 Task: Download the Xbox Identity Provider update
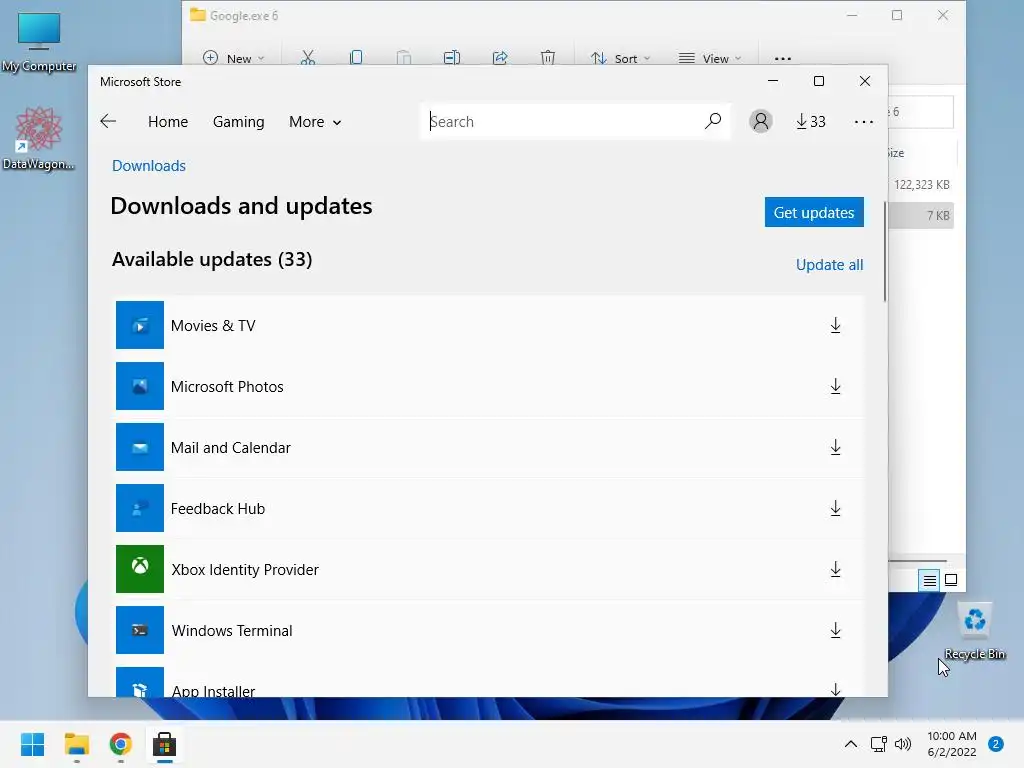pyautogui.click(x=835, y=569)
